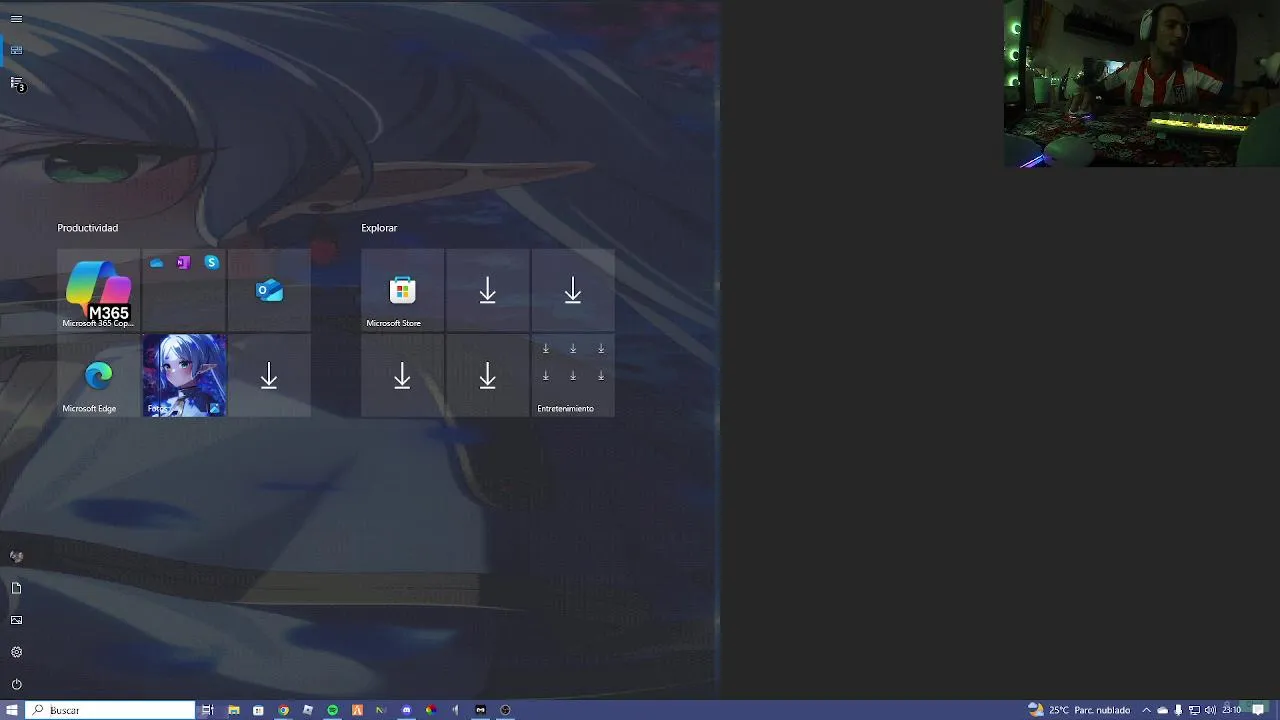Viewport: 1280px width, 720px height.
Task: Expand the Start menu hamburger button
Action: point(16,19)
